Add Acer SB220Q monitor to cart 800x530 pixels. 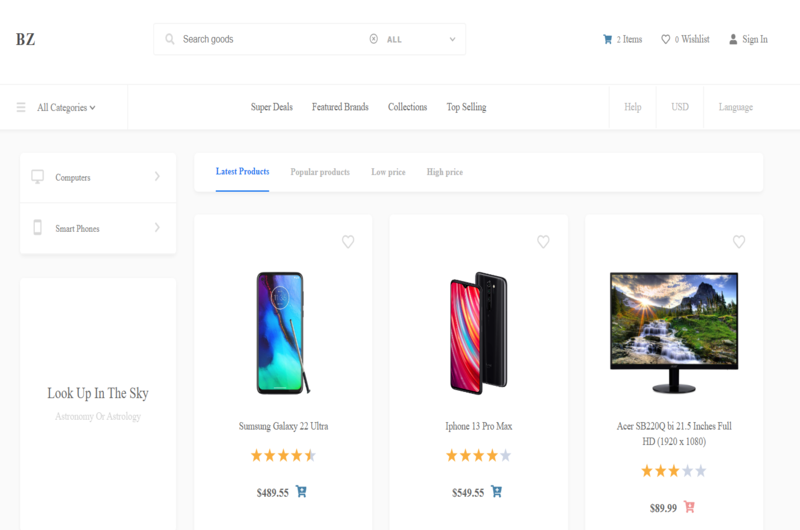coord(689,507)
